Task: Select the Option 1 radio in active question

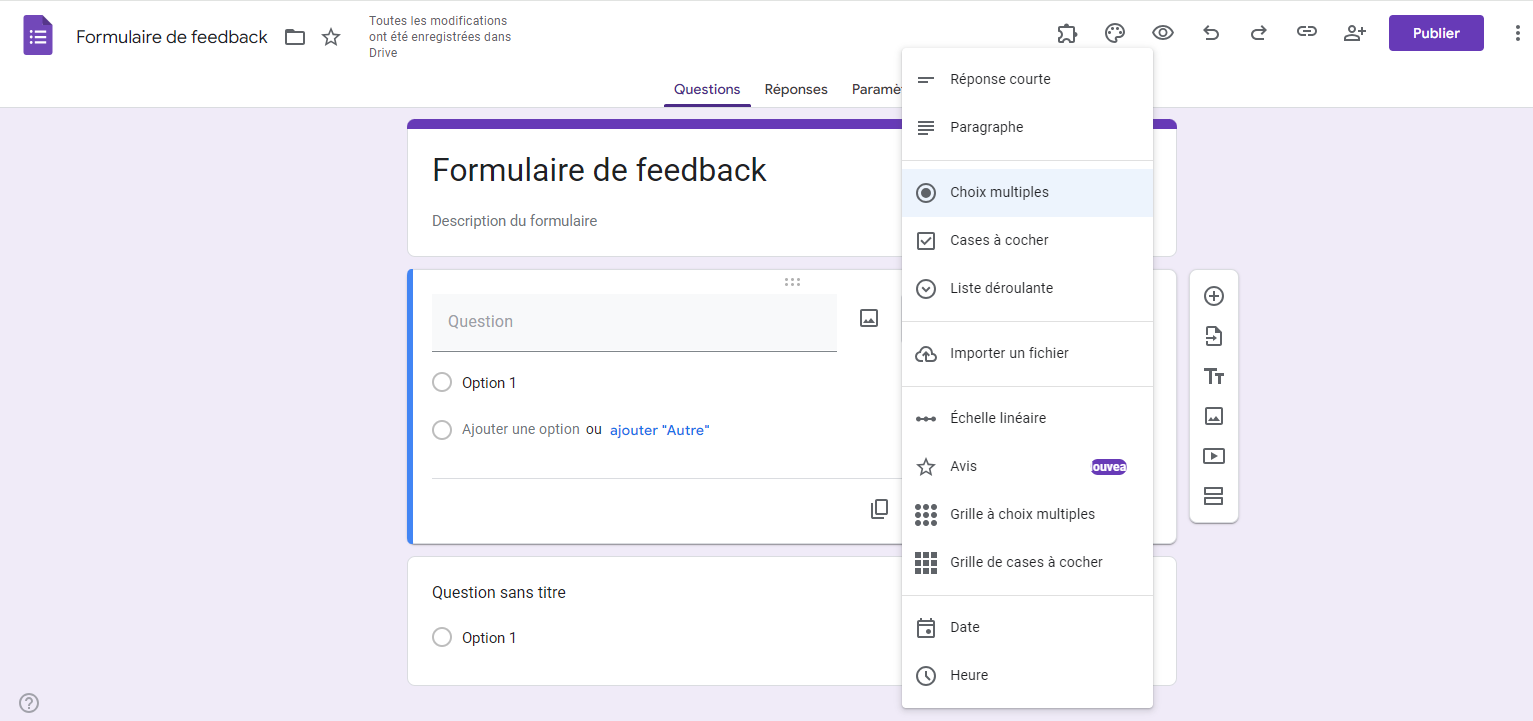Action: (x=442, y=382)
